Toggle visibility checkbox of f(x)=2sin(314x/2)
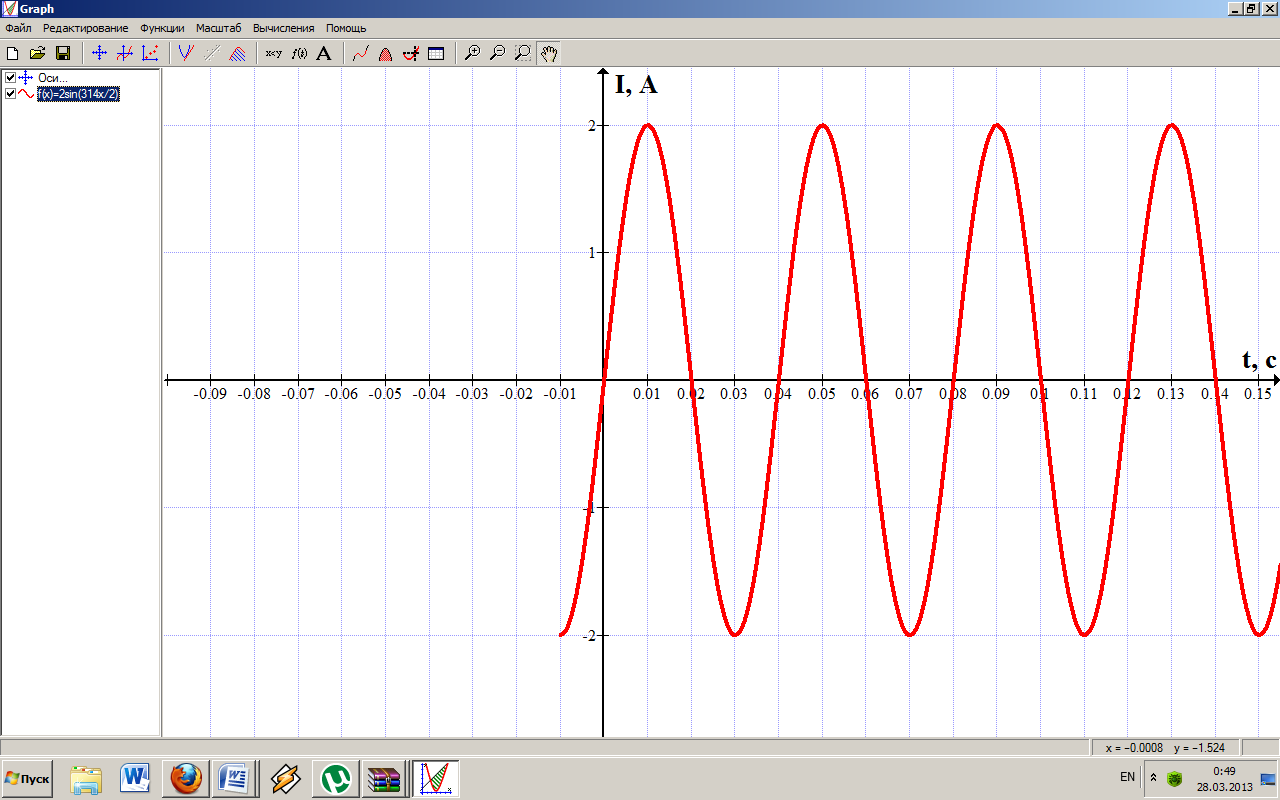The height and width of the screenshot is (800, 1280). 10,94
